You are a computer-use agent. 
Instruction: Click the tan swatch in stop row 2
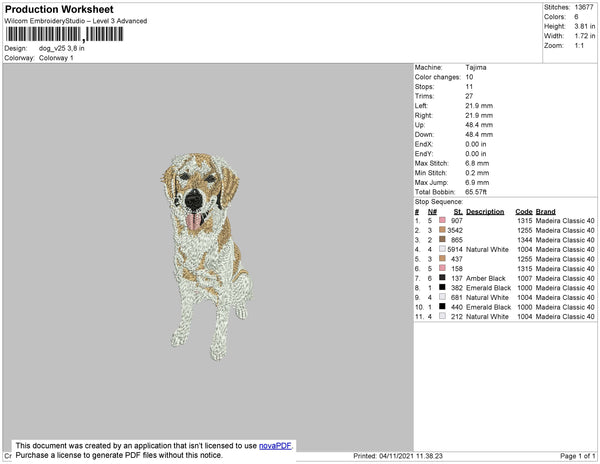442,230
